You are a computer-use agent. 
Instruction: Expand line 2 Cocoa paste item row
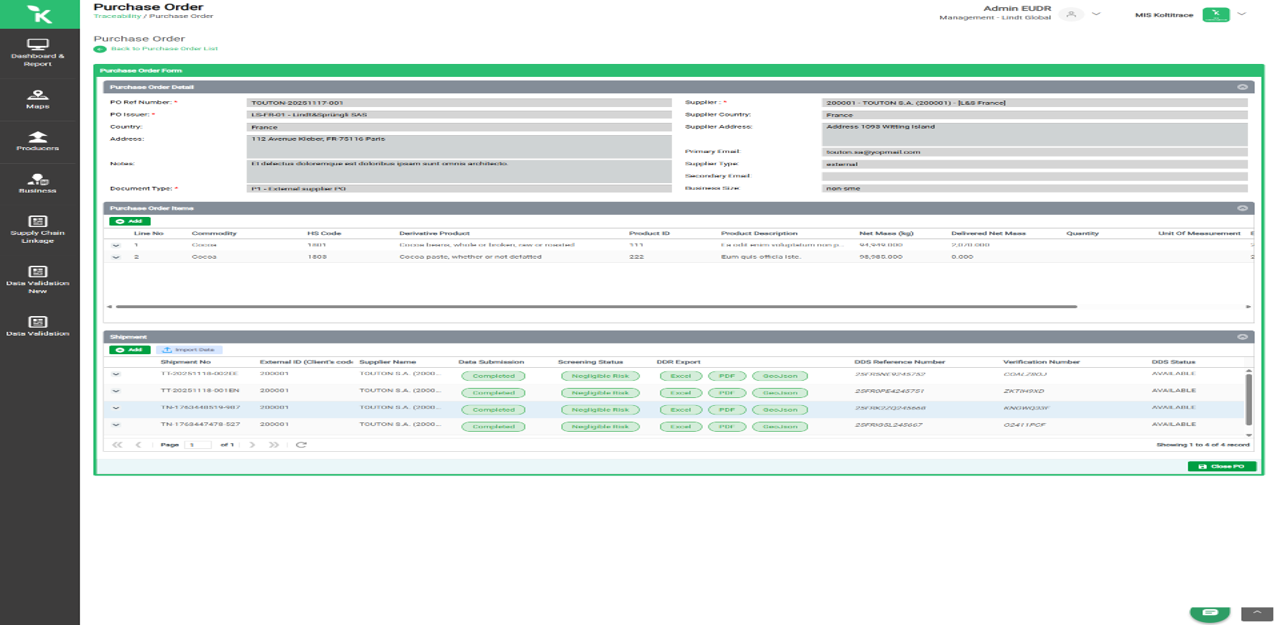tap(116, 257)
